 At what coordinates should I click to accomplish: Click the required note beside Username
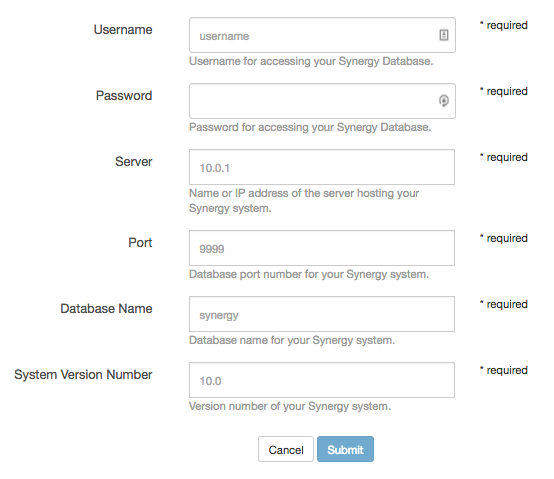503,25
